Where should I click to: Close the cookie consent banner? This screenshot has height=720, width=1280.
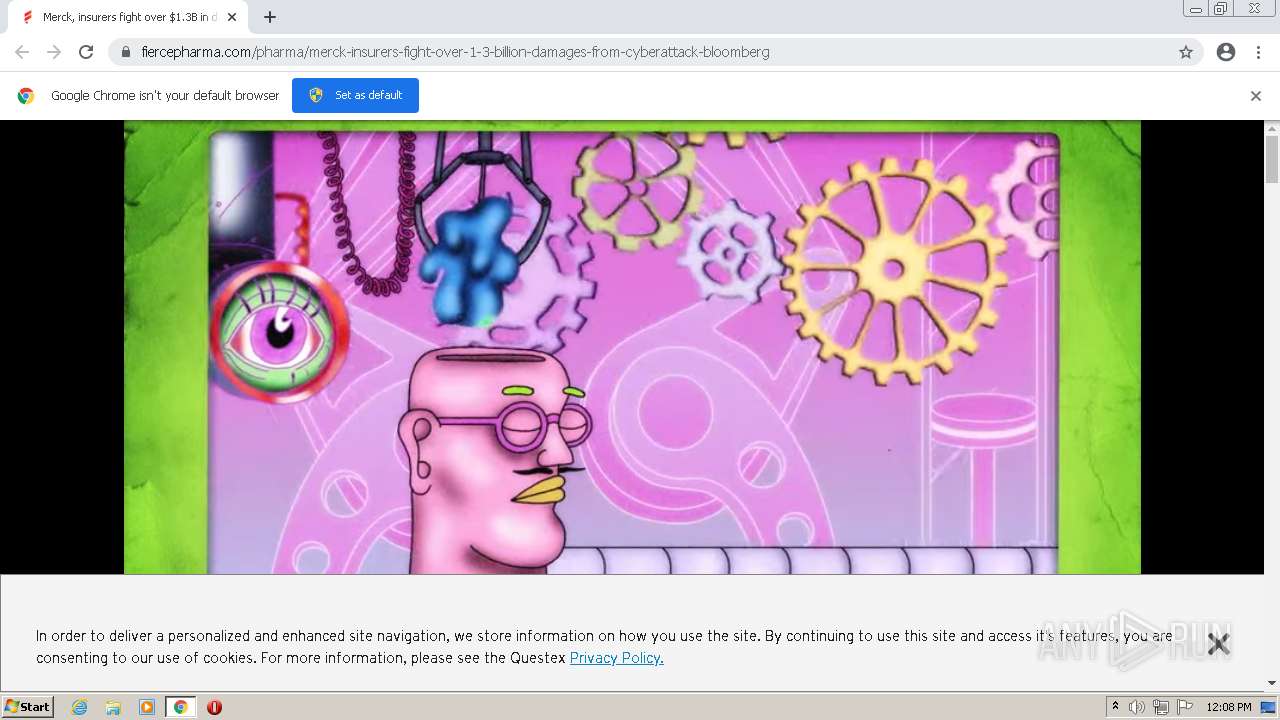[1218, 644]
